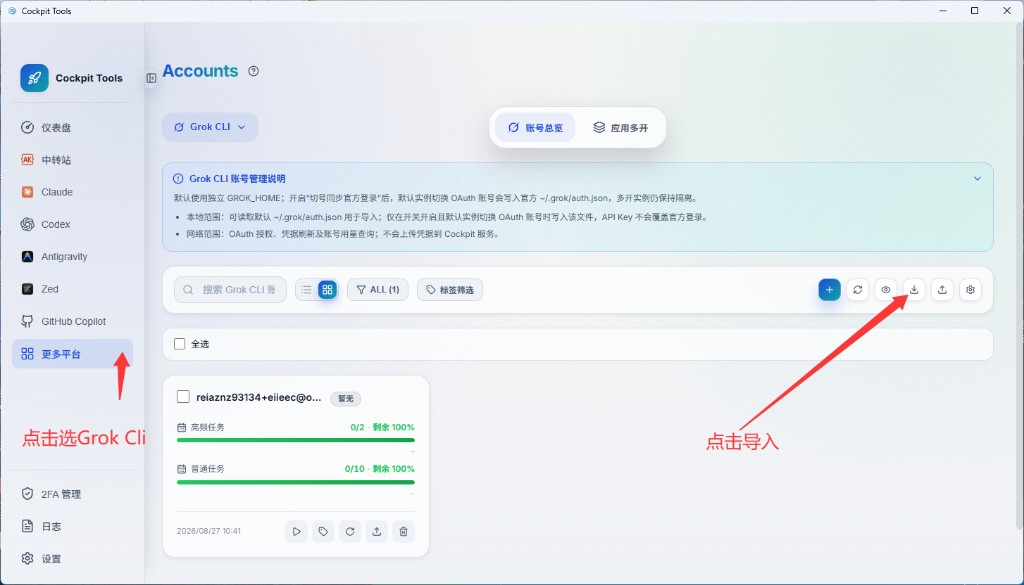Viewport: 1024px width, 585px height.
Task: Switch to the 应用多开 tab
Action: click(620, 127)
